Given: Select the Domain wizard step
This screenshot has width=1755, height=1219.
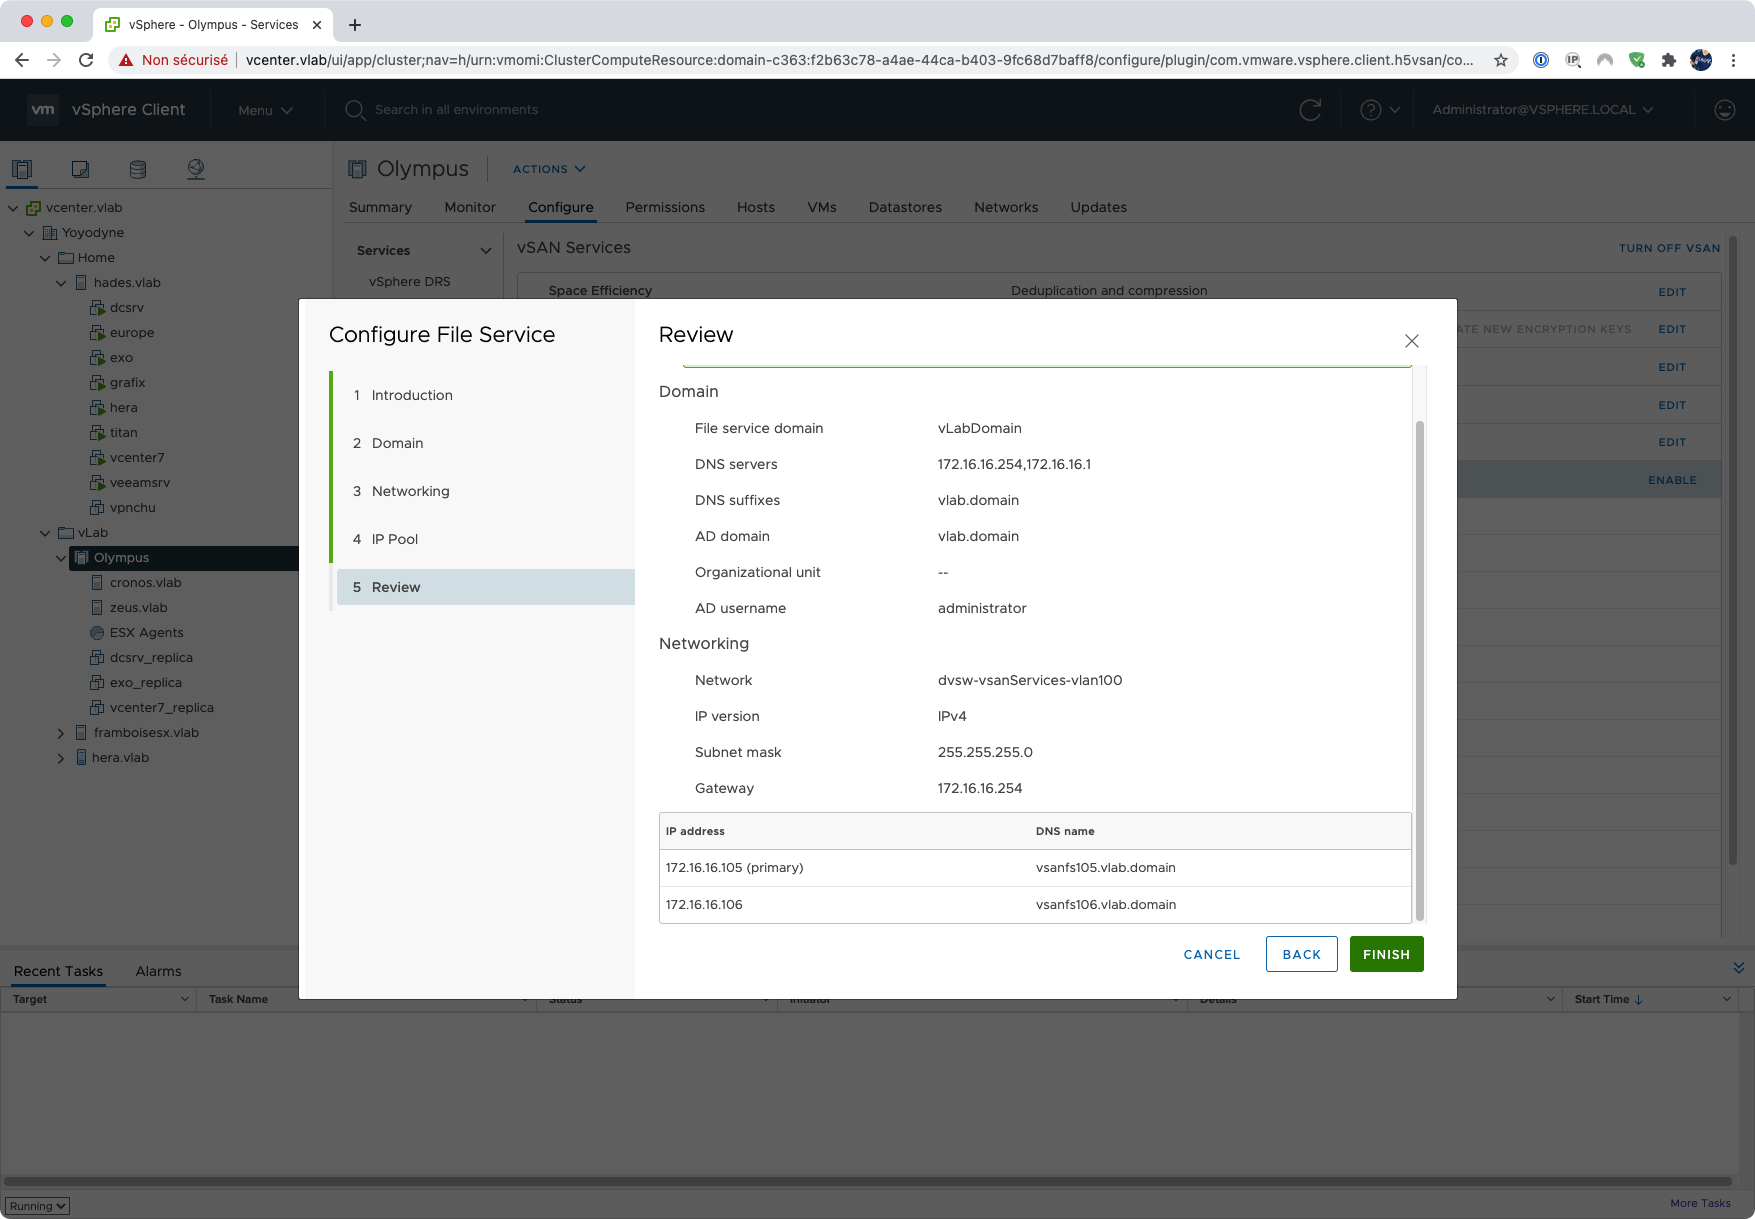Looking at the screenshot, I should pos(397,443).
